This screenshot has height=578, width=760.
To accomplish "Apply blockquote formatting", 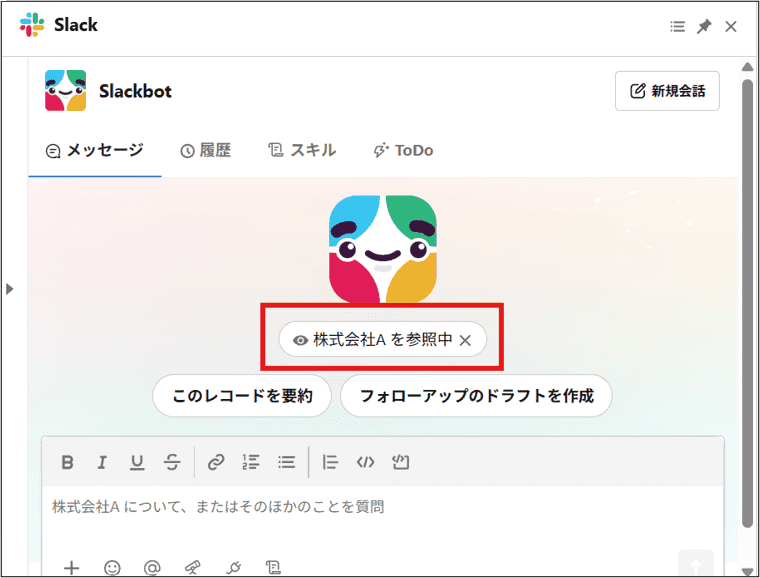I will 330,462.
